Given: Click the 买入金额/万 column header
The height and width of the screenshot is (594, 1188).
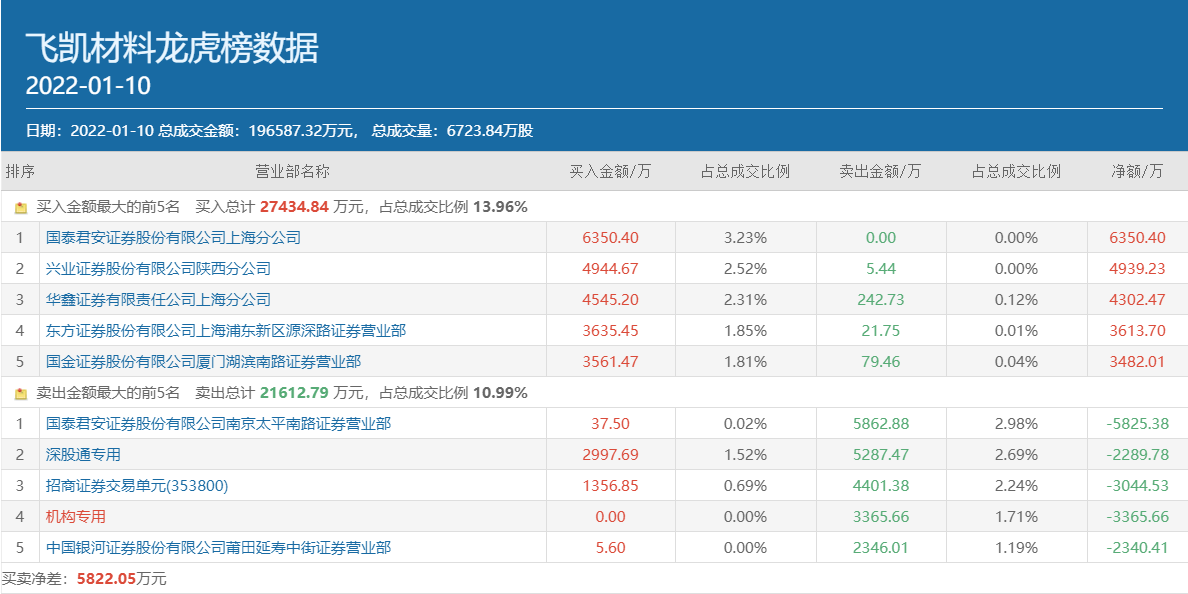Looking at the screenshot, I should click(610, 171).
